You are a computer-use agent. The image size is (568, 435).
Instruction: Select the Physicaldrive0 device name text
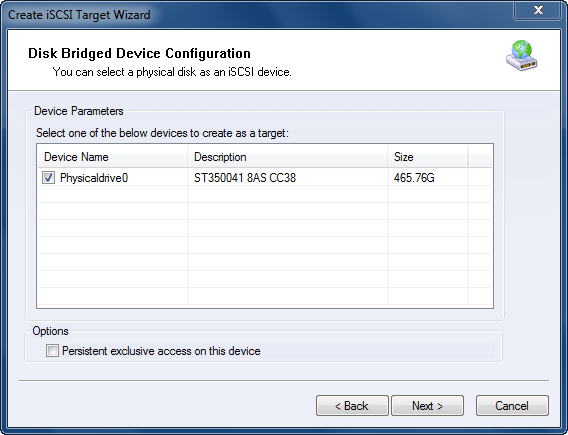pos(94,178)
